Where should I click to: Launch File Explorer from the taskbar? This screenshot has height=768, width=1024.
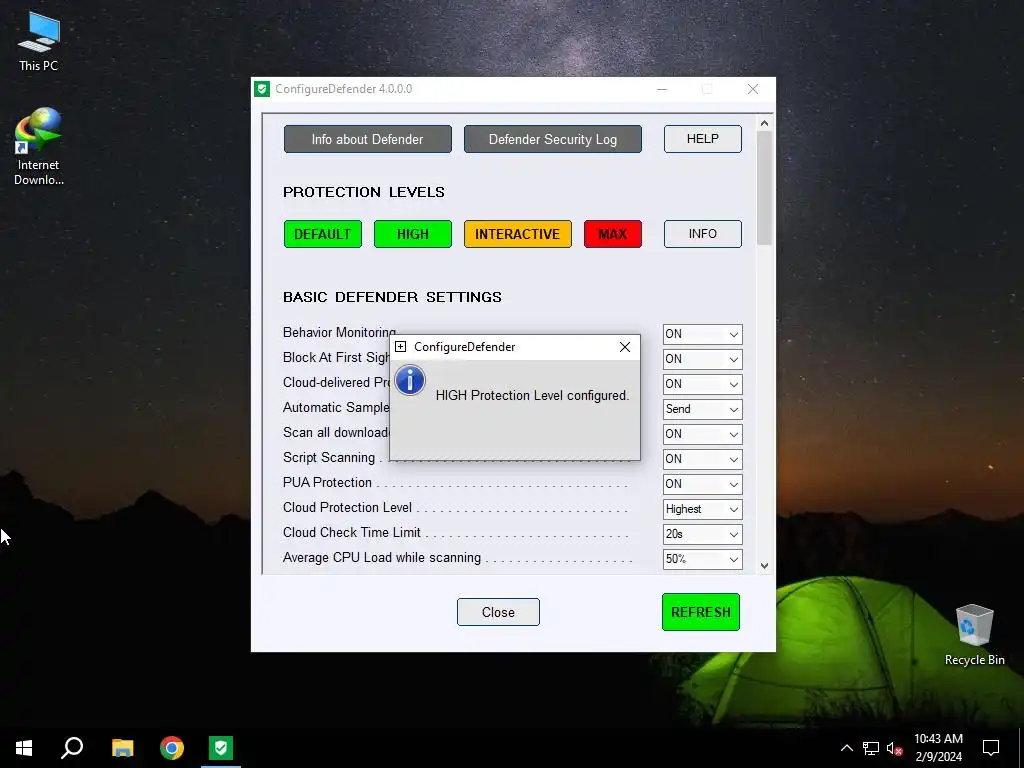tap(122, 748)
